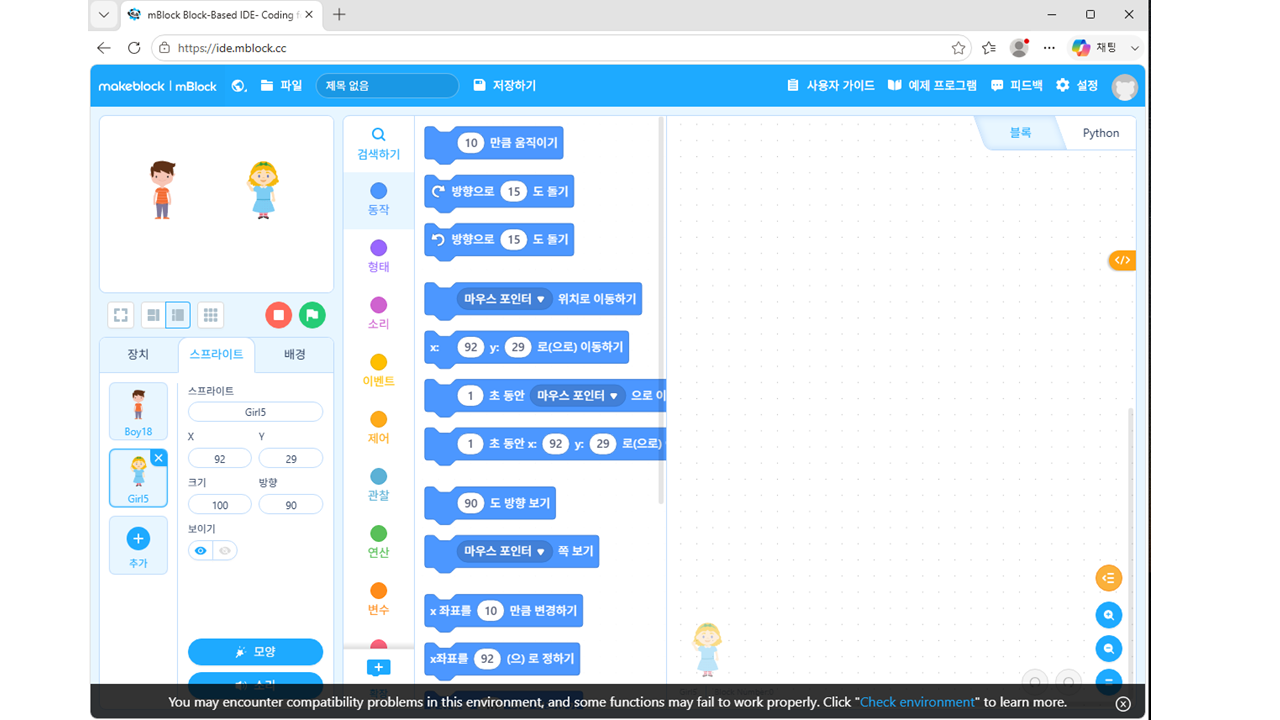
Task: Switch to the 배경 tab
Action: coord(294,354)
